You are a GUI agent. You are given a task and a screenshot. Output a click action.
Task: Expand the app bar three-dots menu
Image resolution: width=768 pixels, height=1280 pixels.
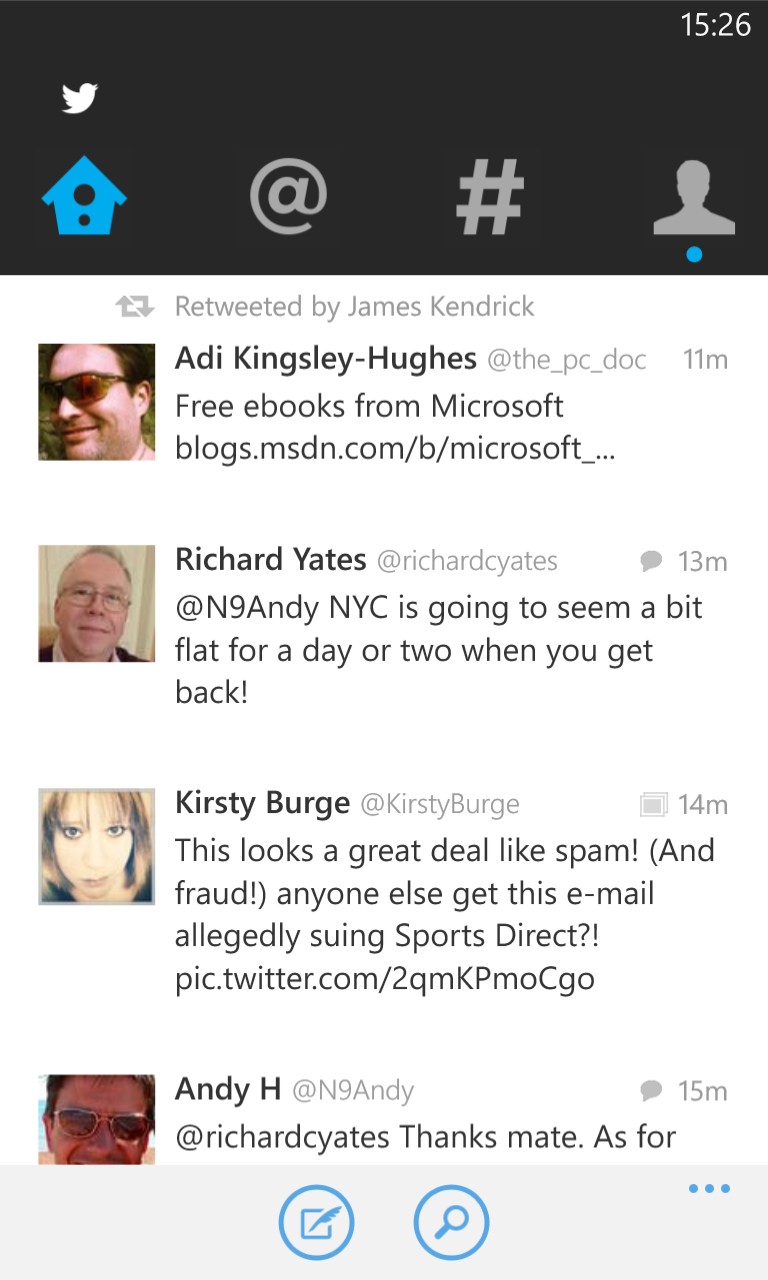pyautogui.click(x=709, y=1189)
